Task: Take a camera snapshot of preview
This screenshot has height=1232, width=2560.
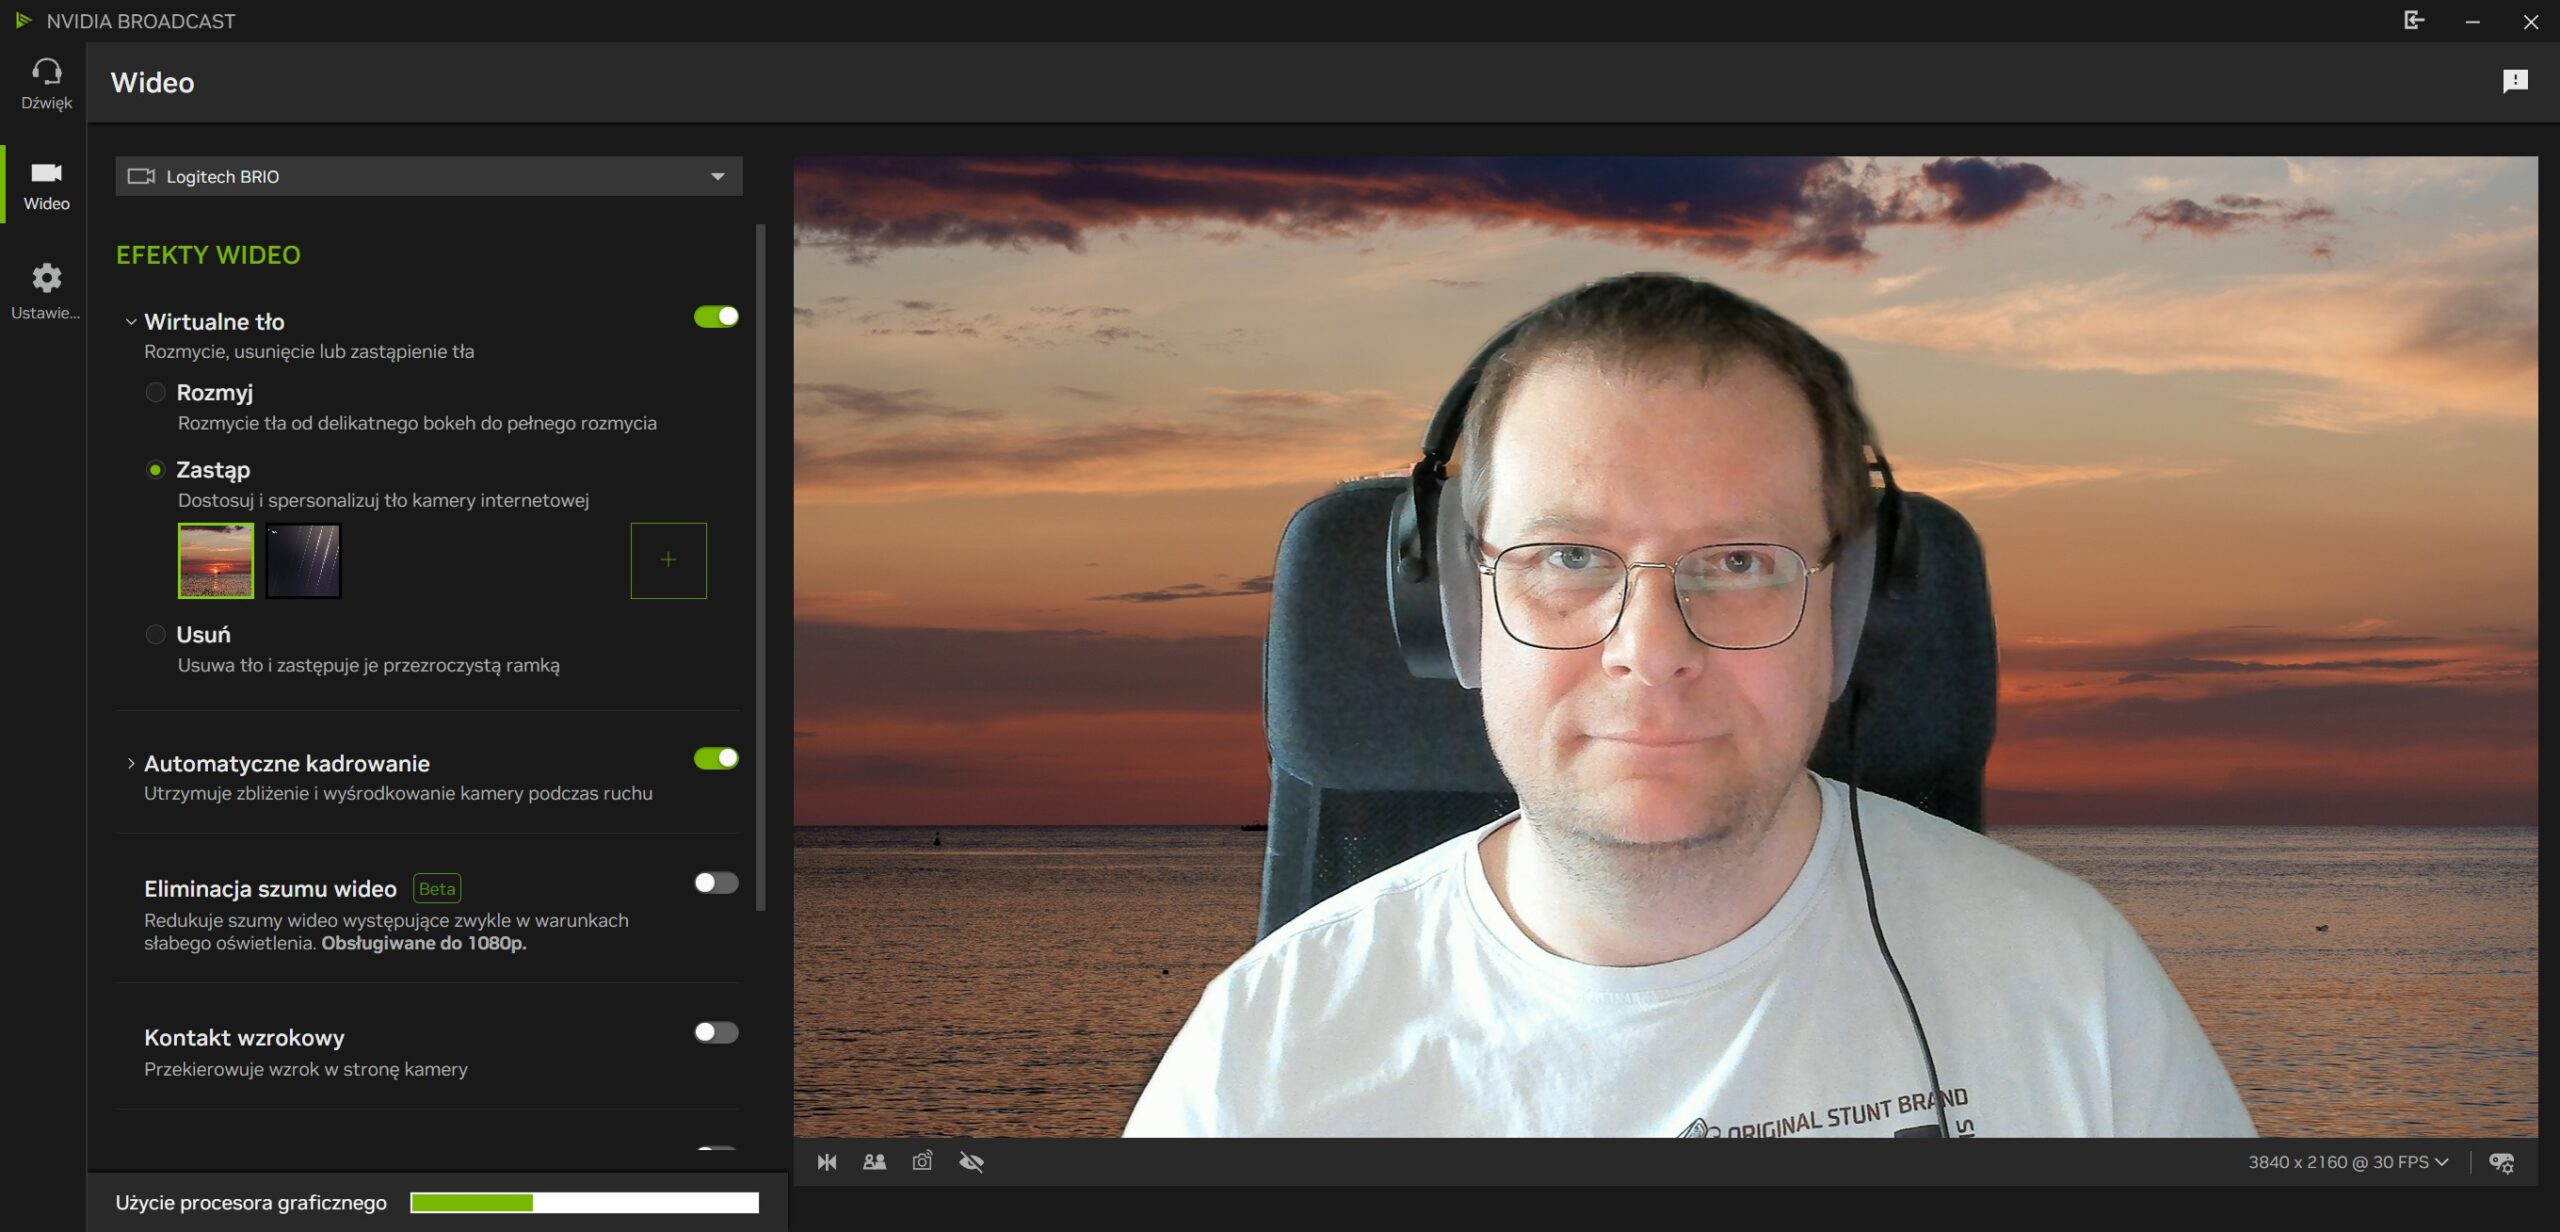Action: (x=922, y=1161)
